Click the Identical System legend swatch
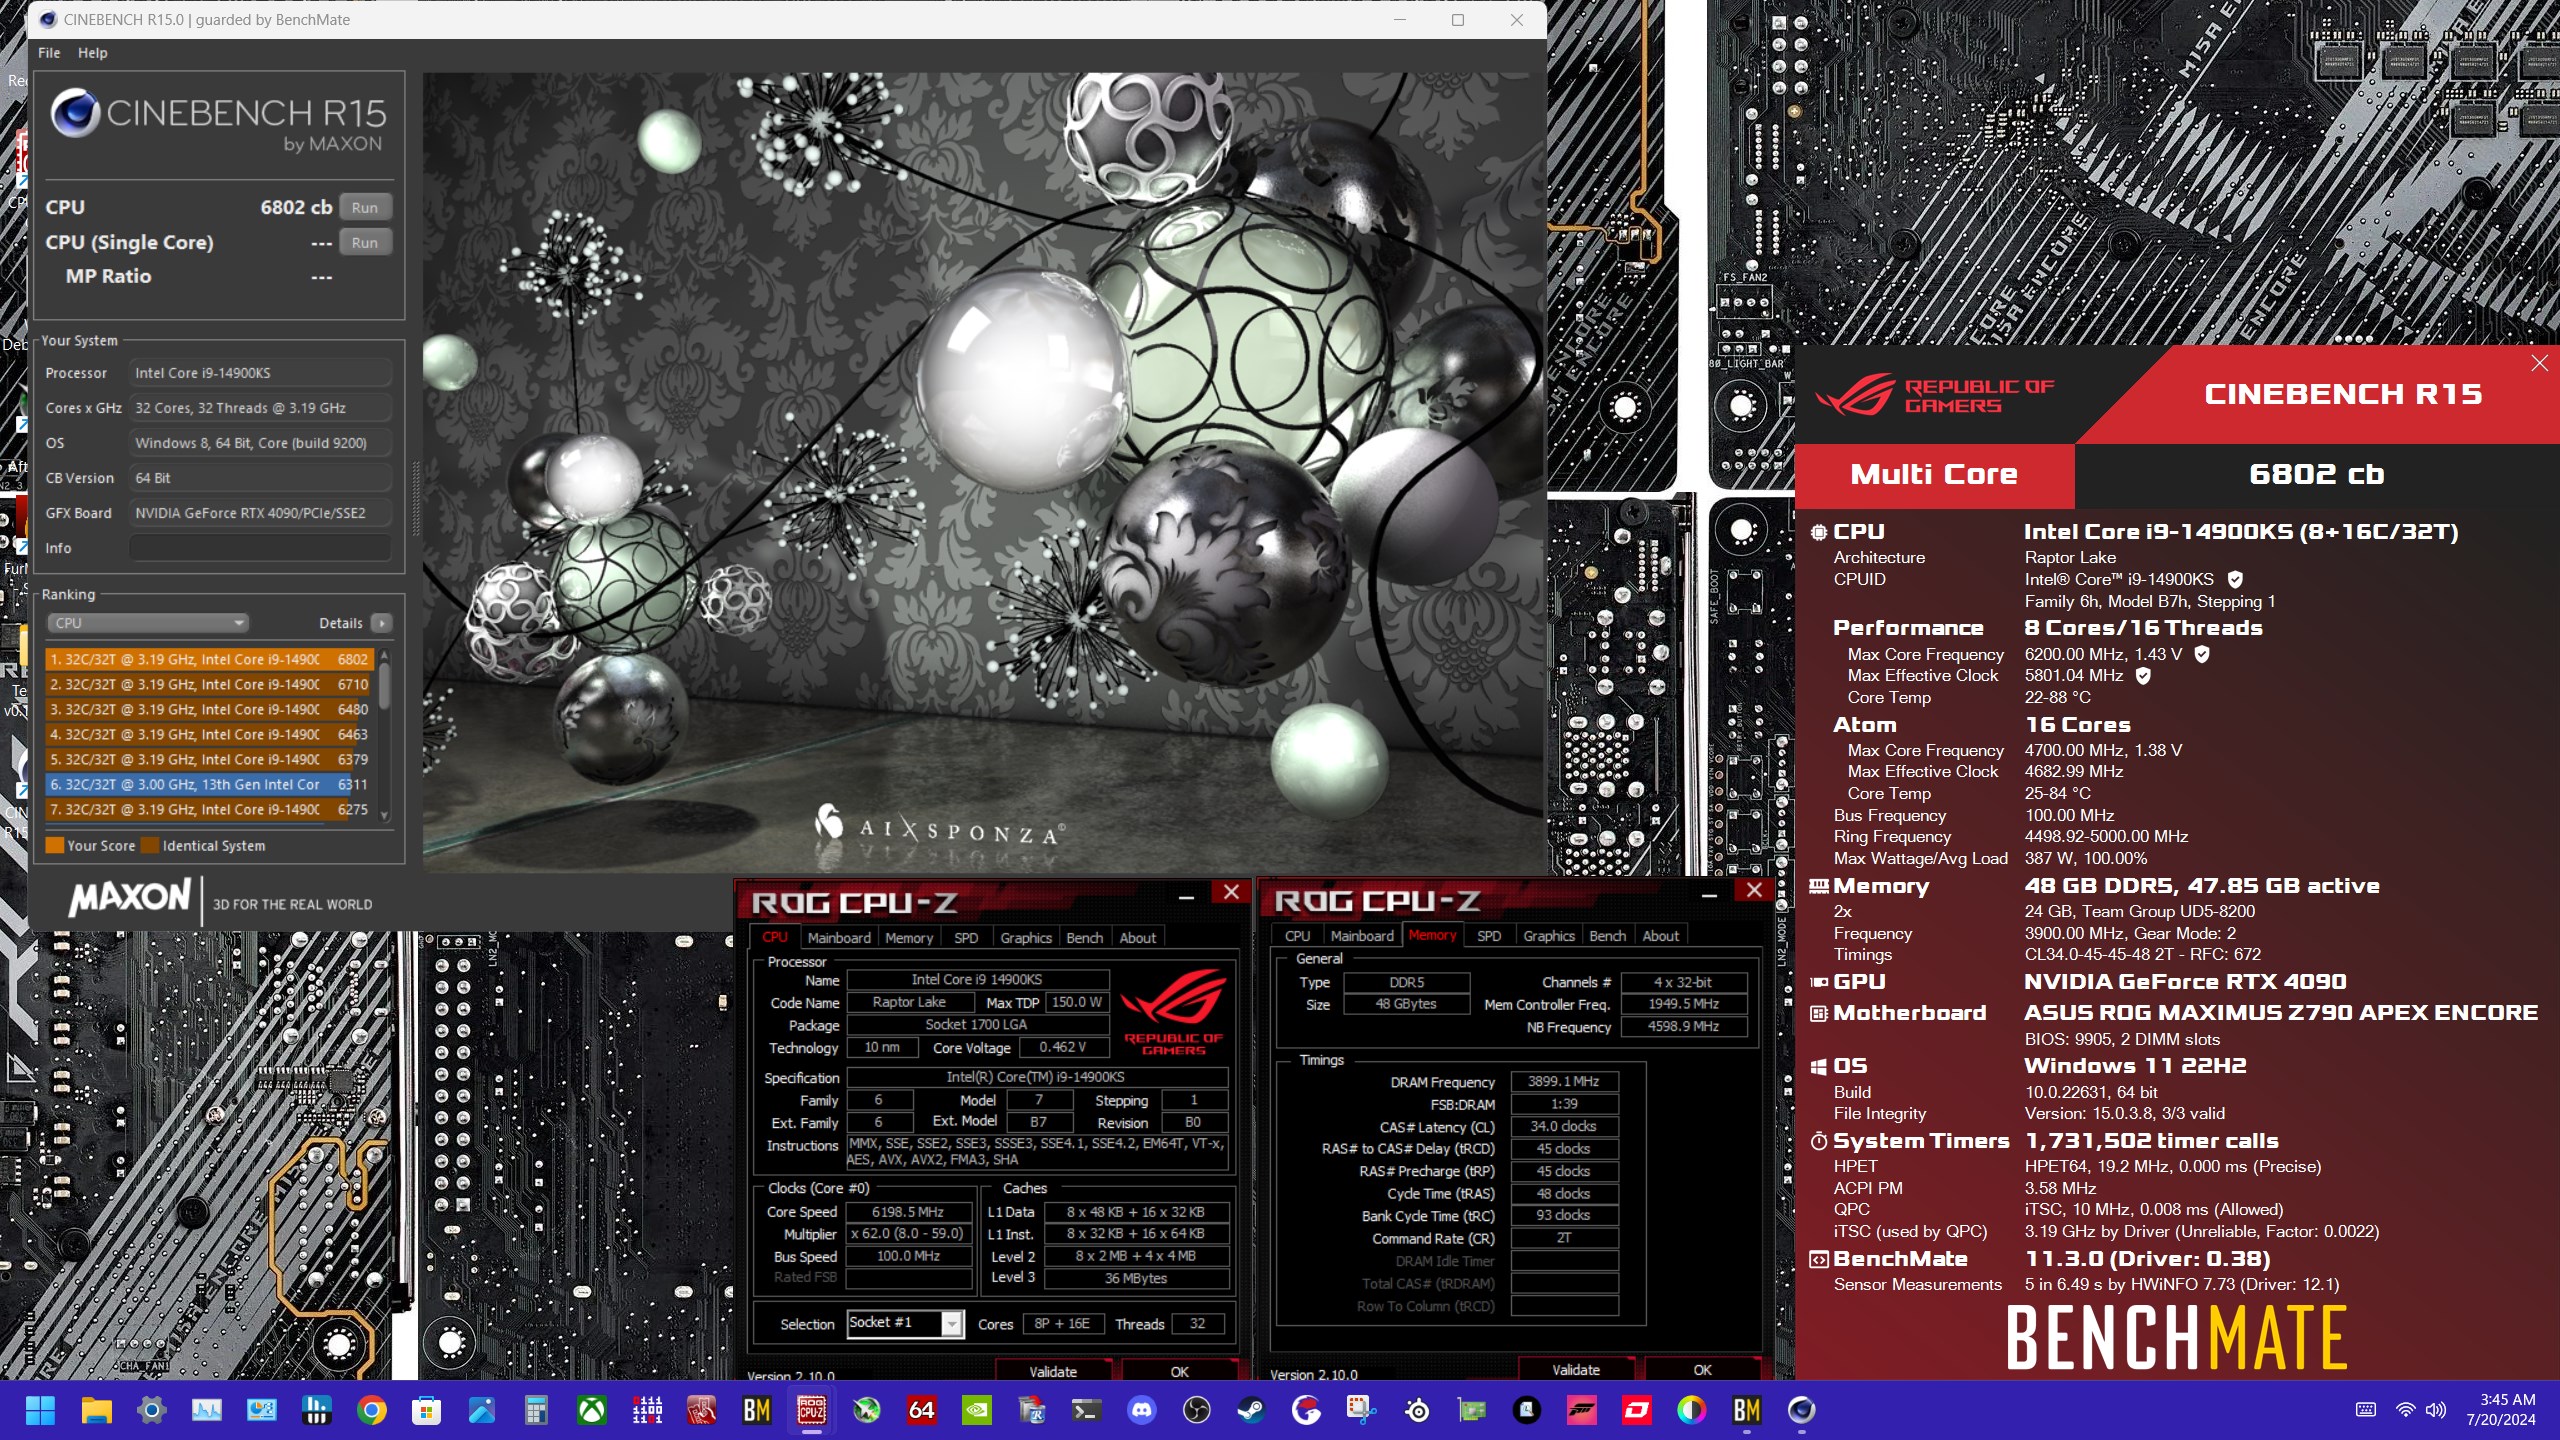Screen dimensions: 2560x1440 (x=150, y=846)
